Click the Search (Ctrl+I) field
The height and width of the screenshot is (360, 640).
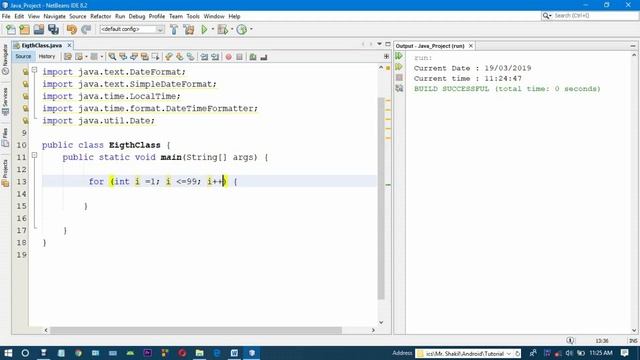click(x=589, y=16)
